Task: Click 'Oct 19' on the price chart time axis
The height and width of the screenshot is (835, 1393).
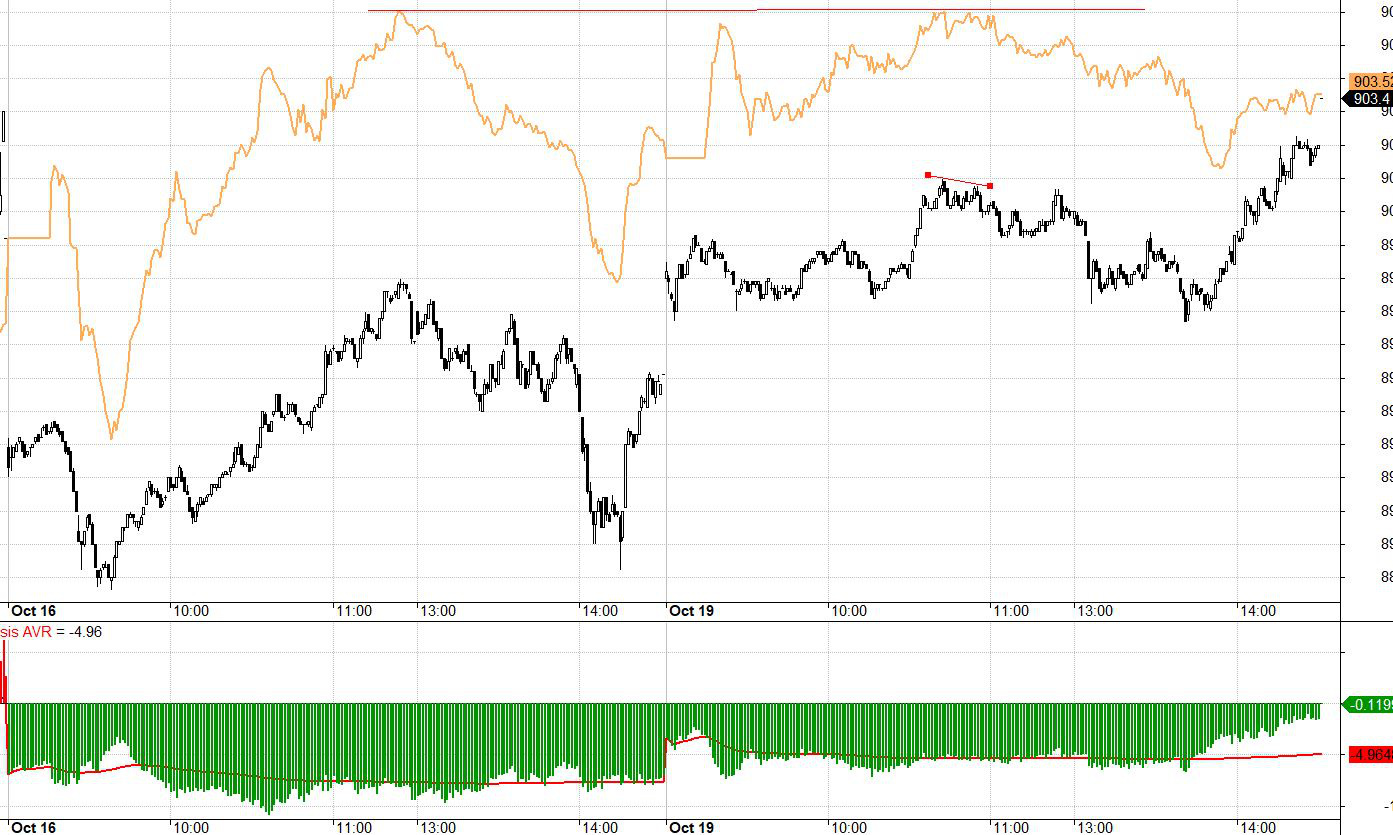Action: (x=691, y=611)
